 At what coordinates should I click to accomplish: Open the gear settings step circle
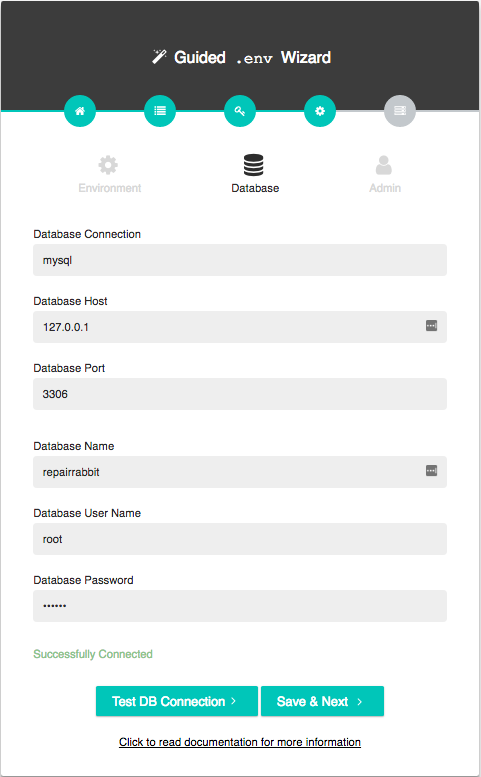click(x=320, y=111)
